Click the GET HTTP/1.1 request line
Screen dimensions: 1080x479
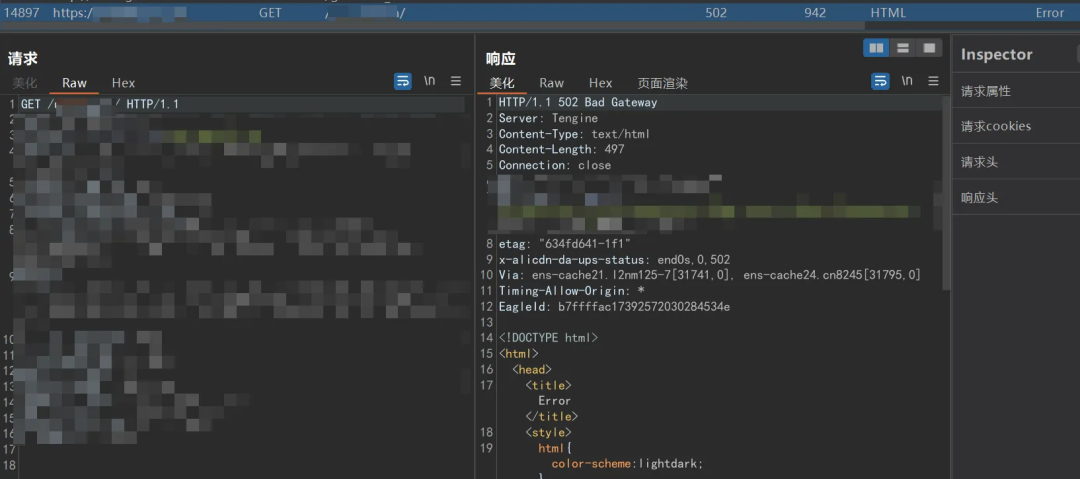[x=100, y=105]
